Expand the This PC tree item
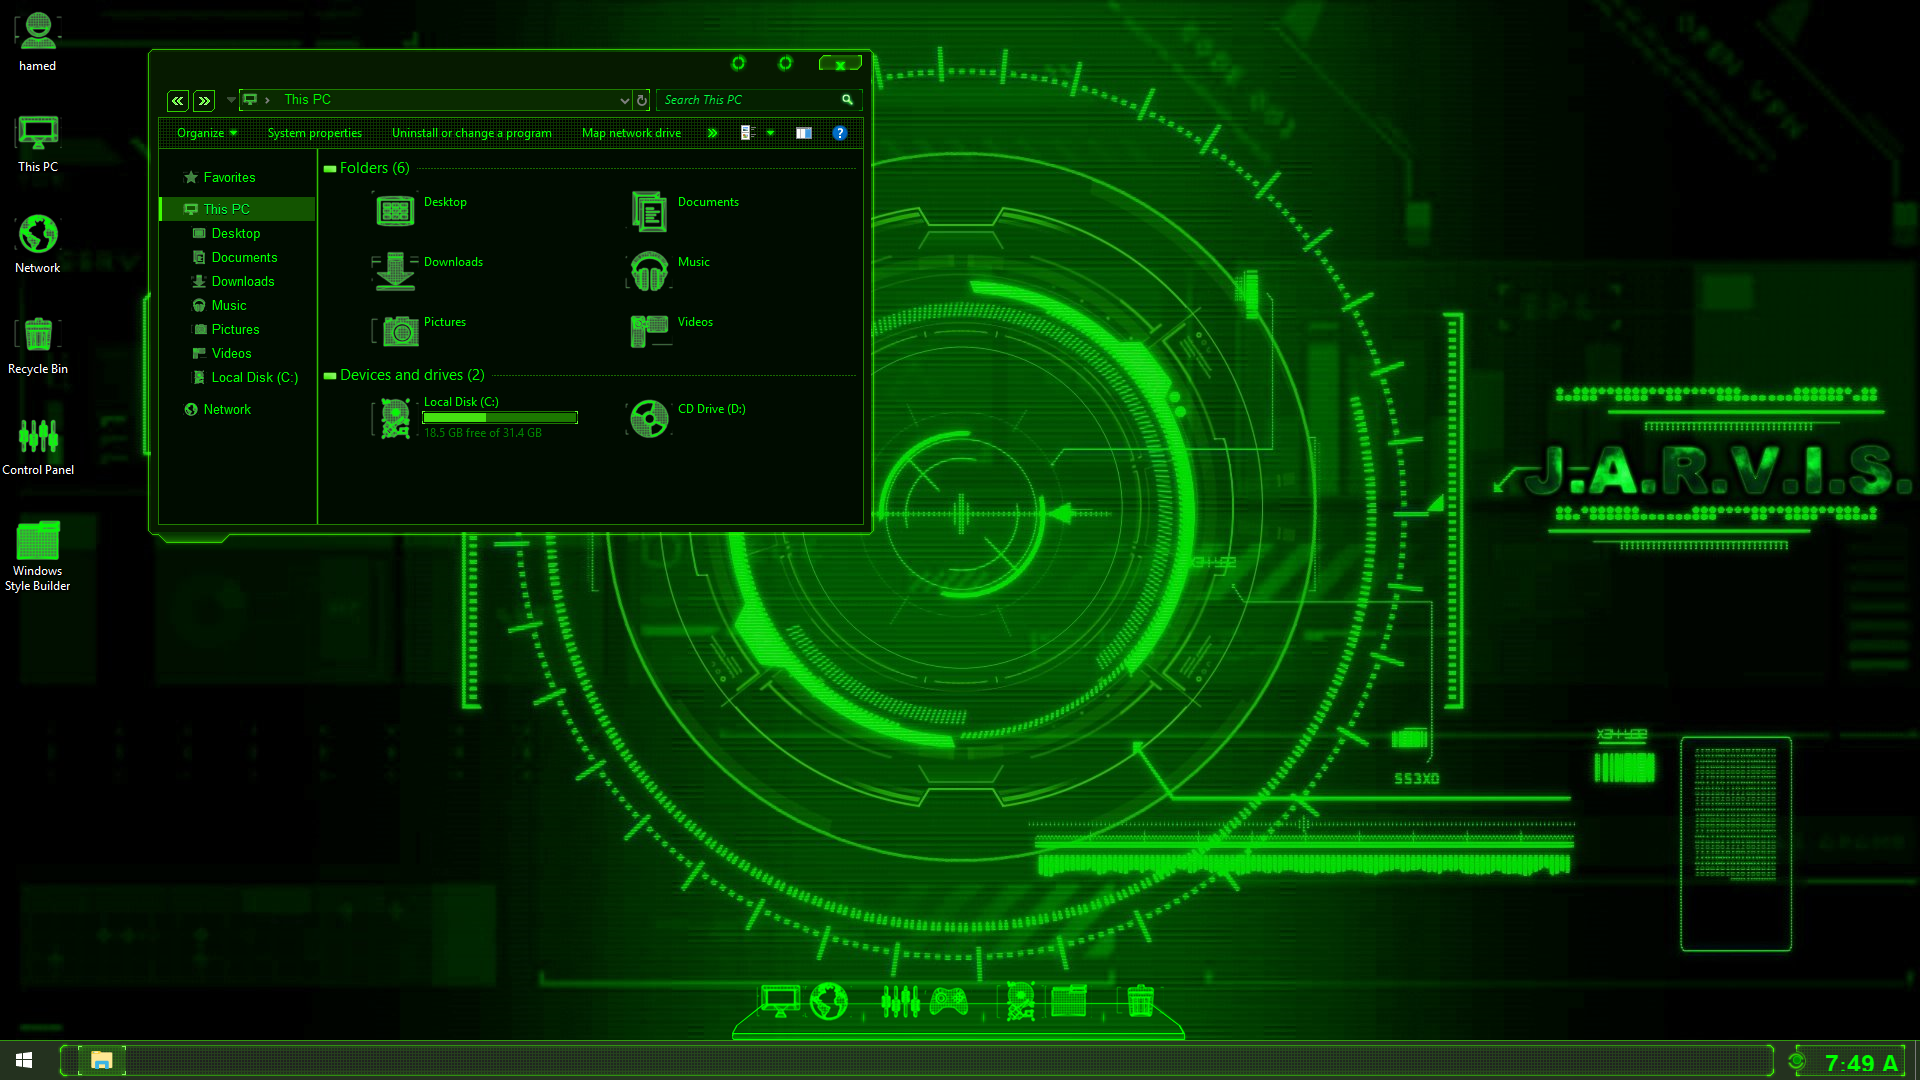The height and width of the screenshot is (1080, 1920). point(173,208)
